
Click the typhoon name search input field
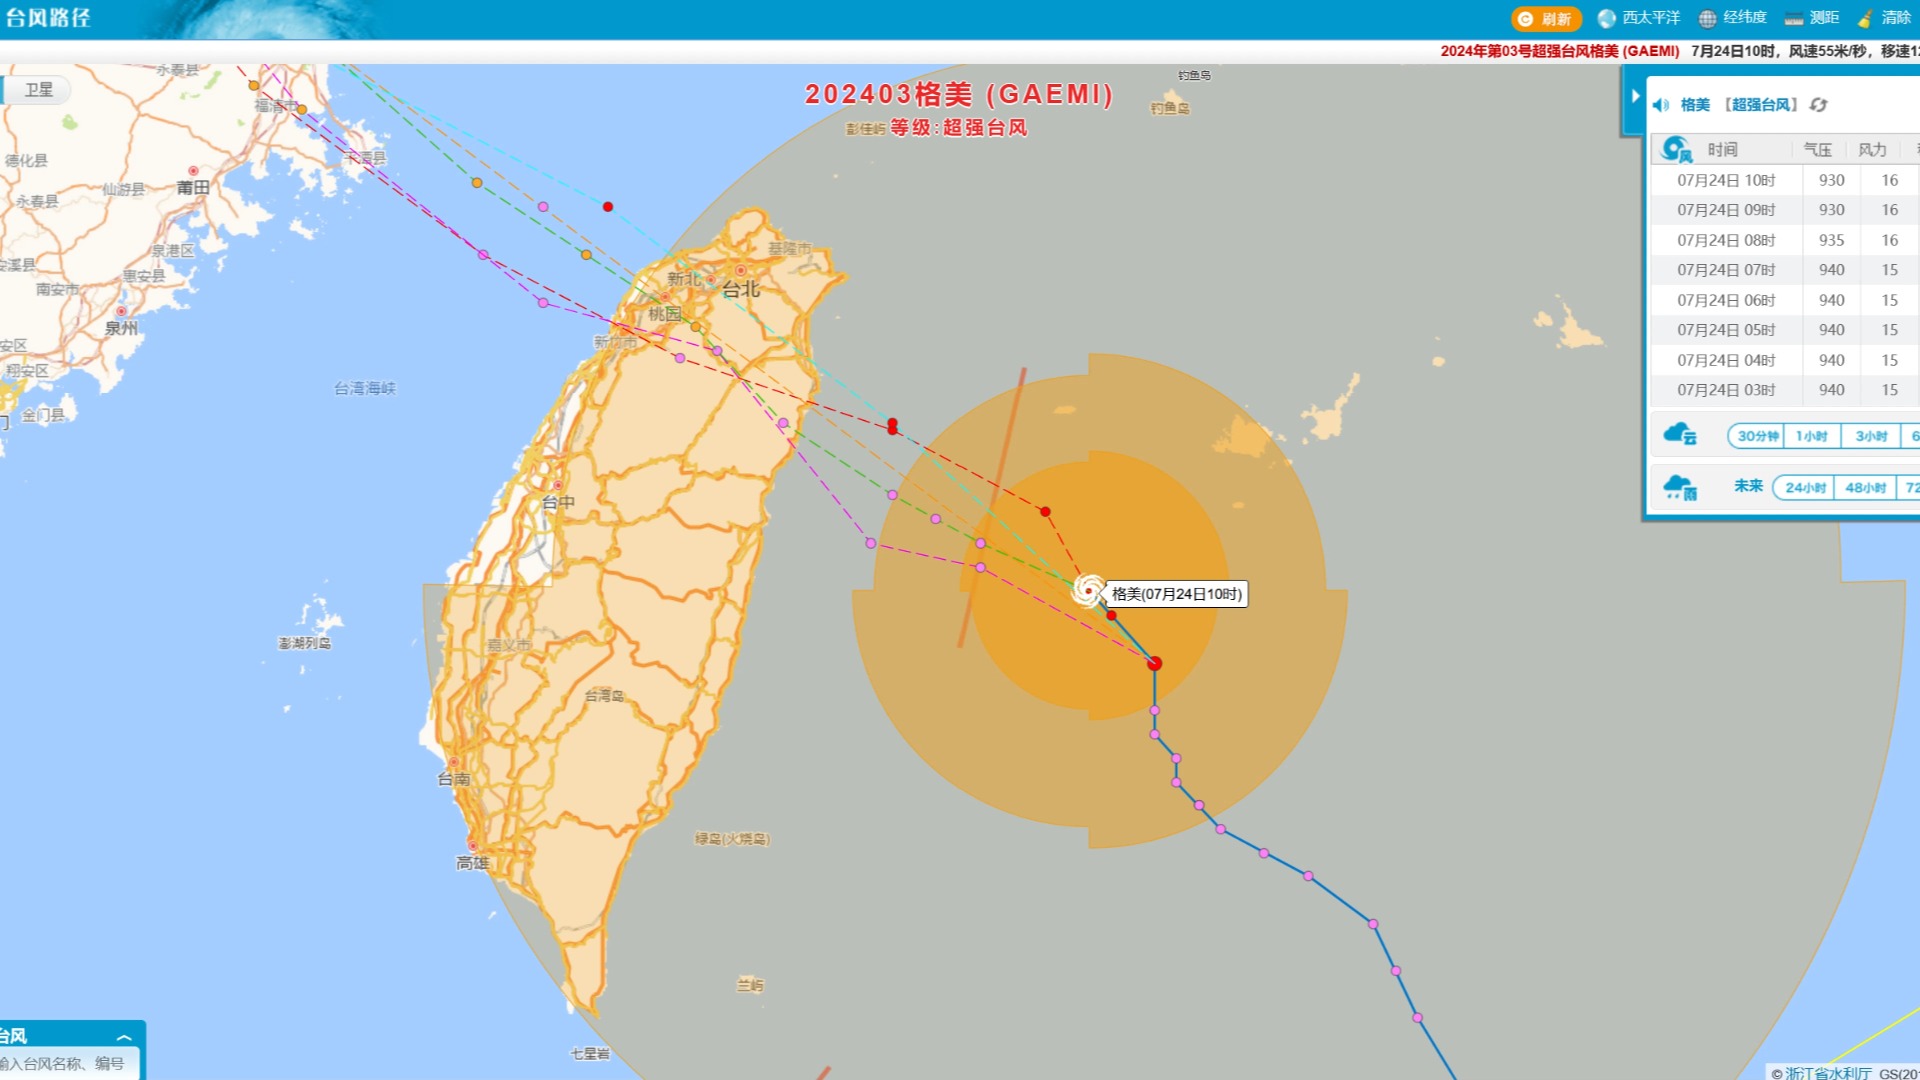68,1064
